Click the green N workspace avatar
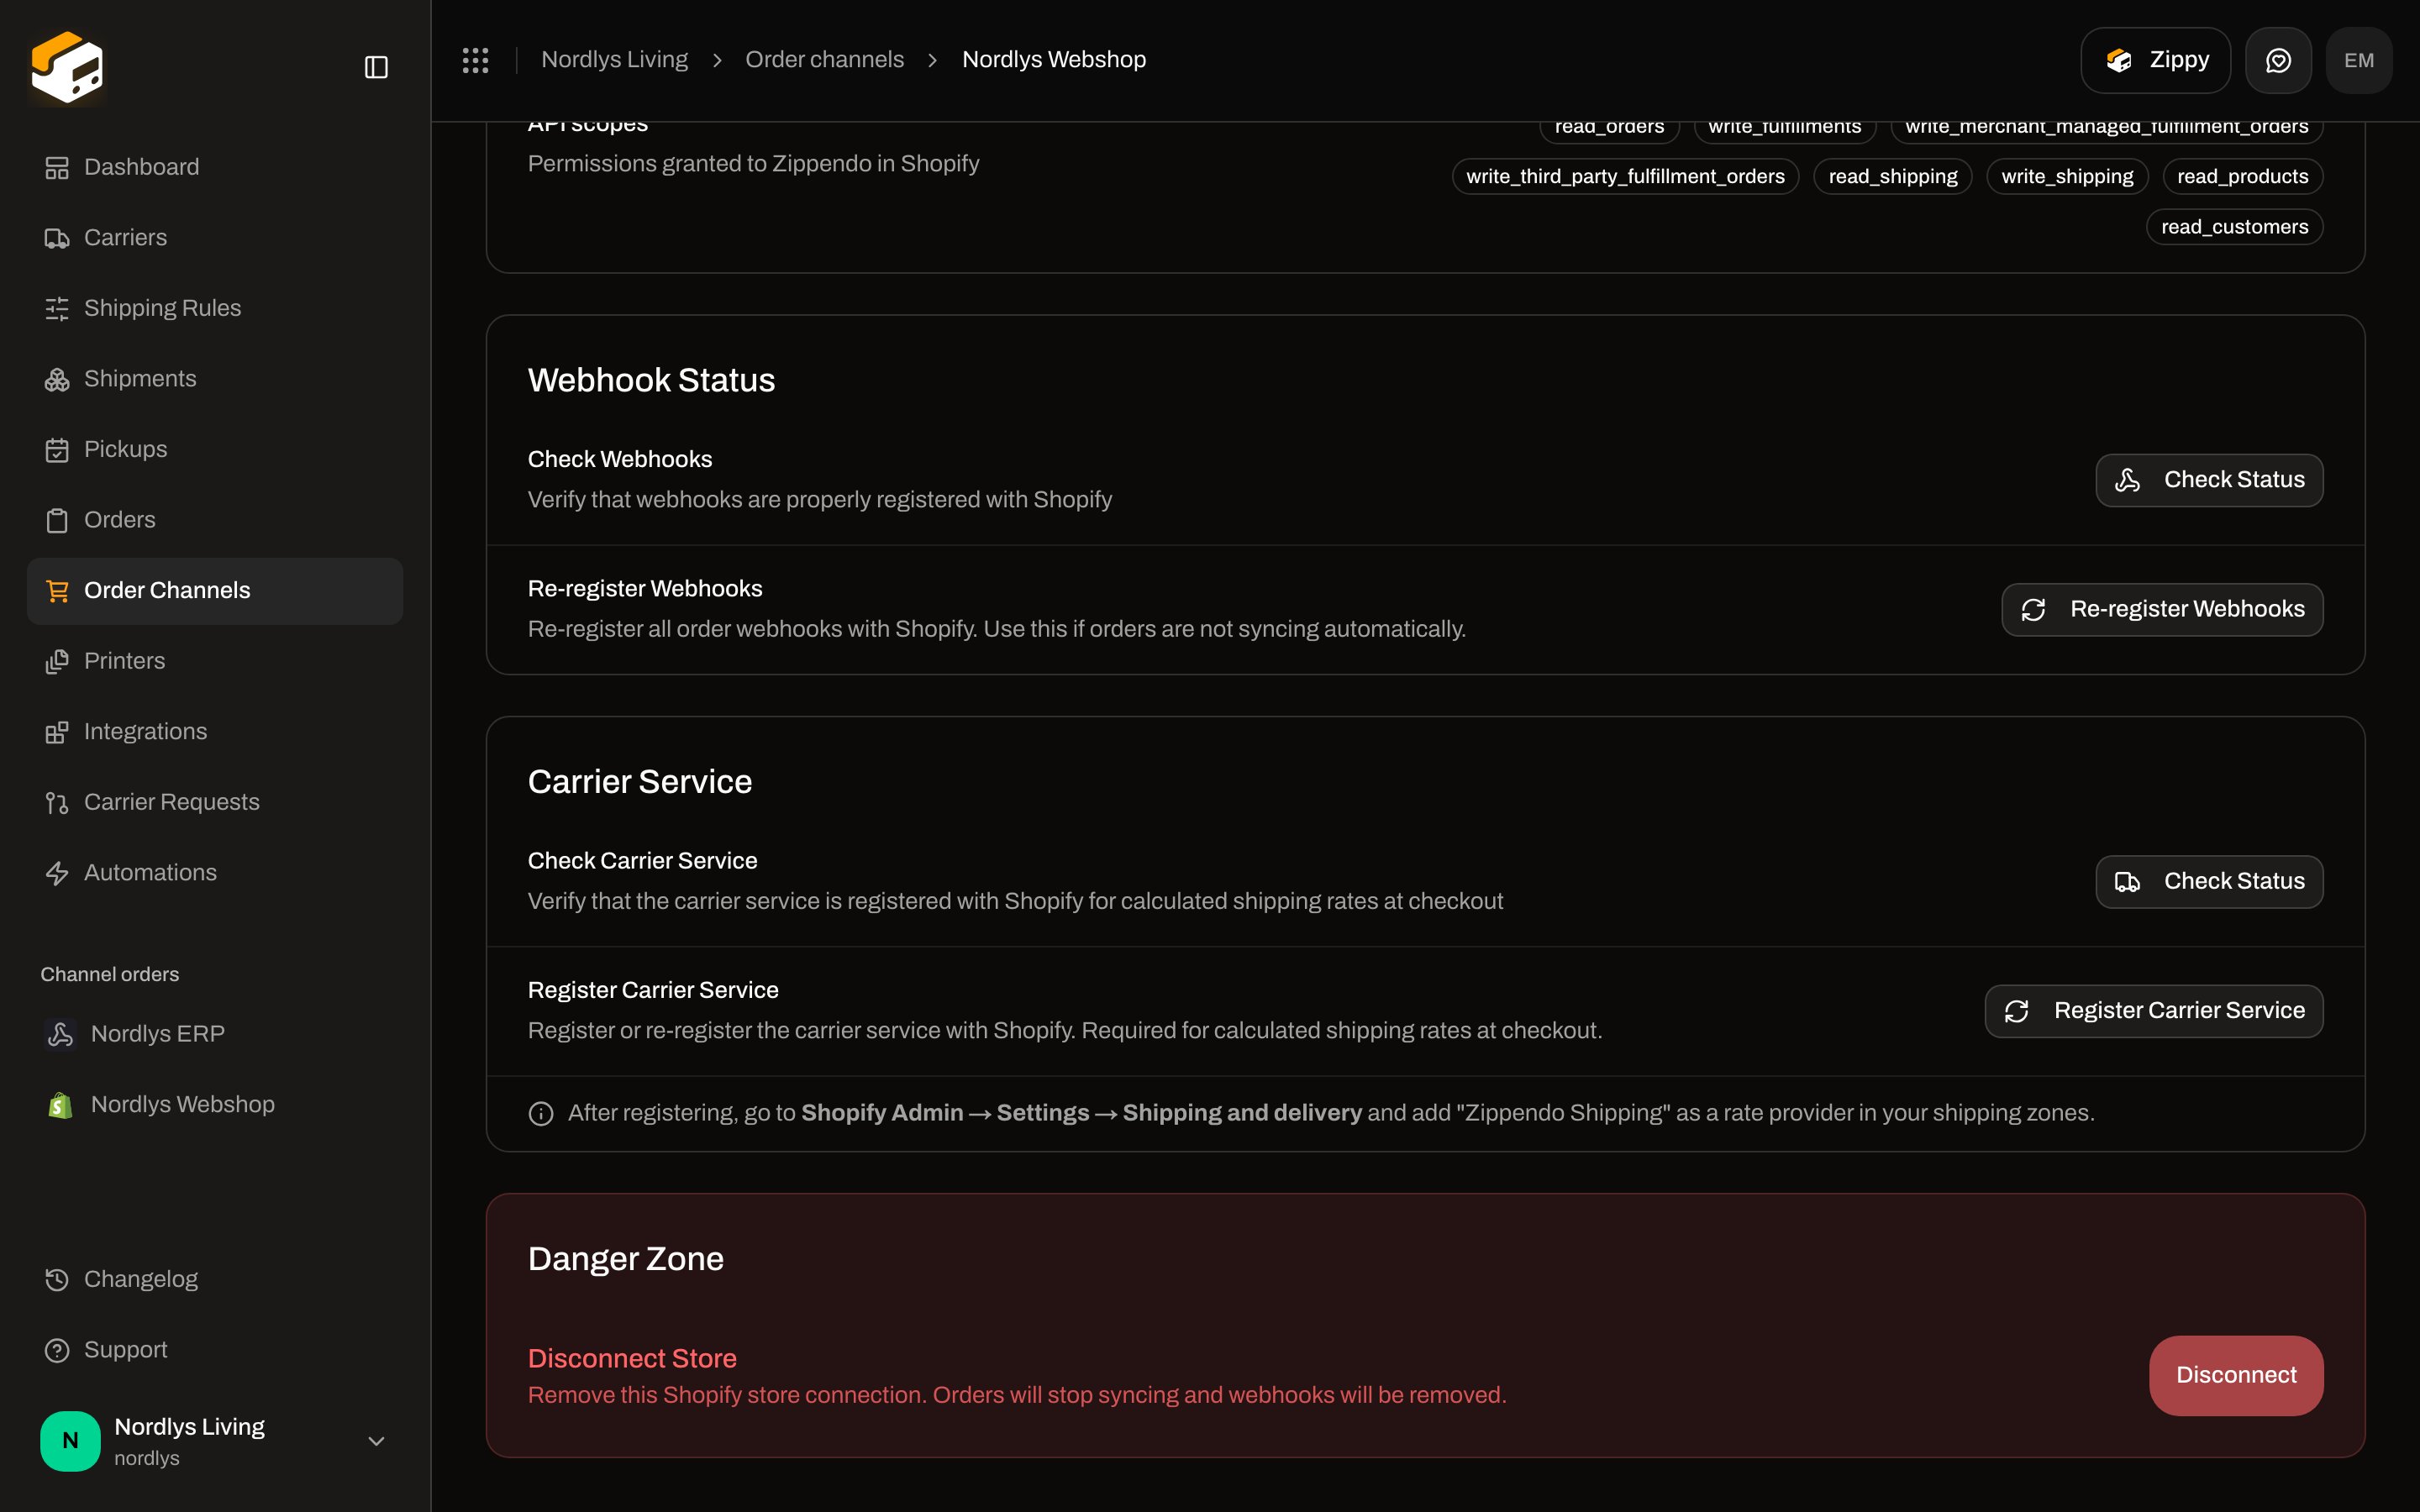 (x=70, y=1441)
